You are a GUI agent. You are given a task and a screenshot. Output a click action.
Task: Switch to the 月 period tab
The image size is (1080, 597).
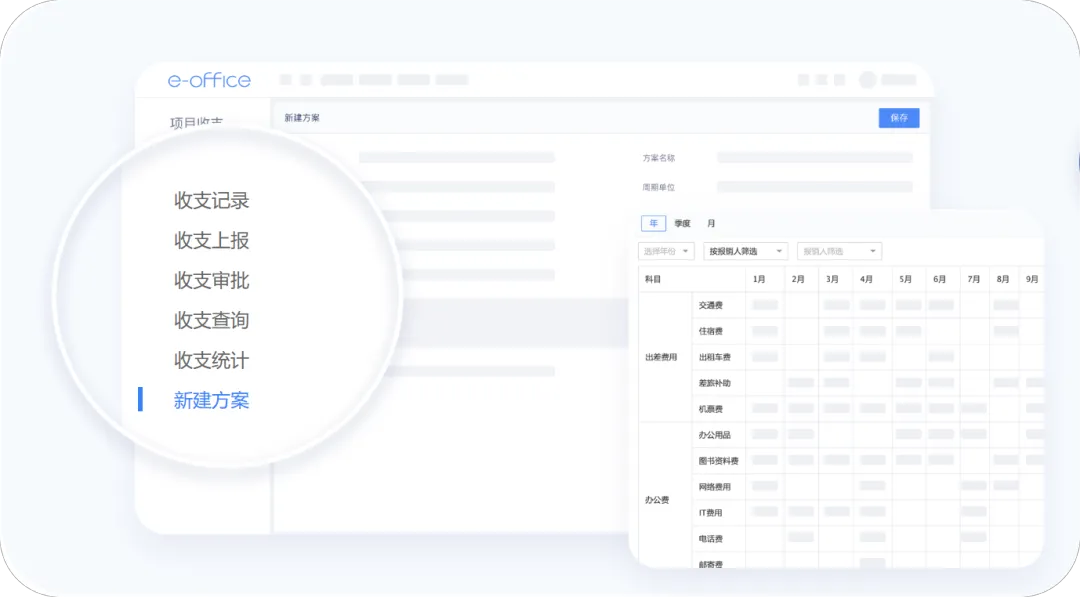(x=711, y=224)
